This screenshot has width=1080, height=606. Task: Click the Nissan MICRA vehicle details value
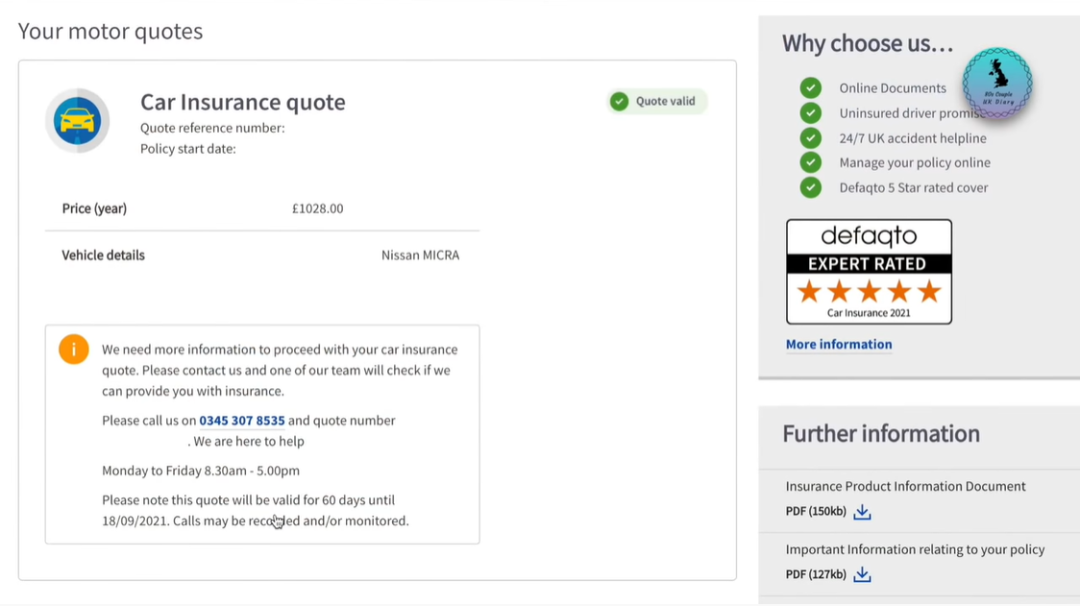[420, 255]
